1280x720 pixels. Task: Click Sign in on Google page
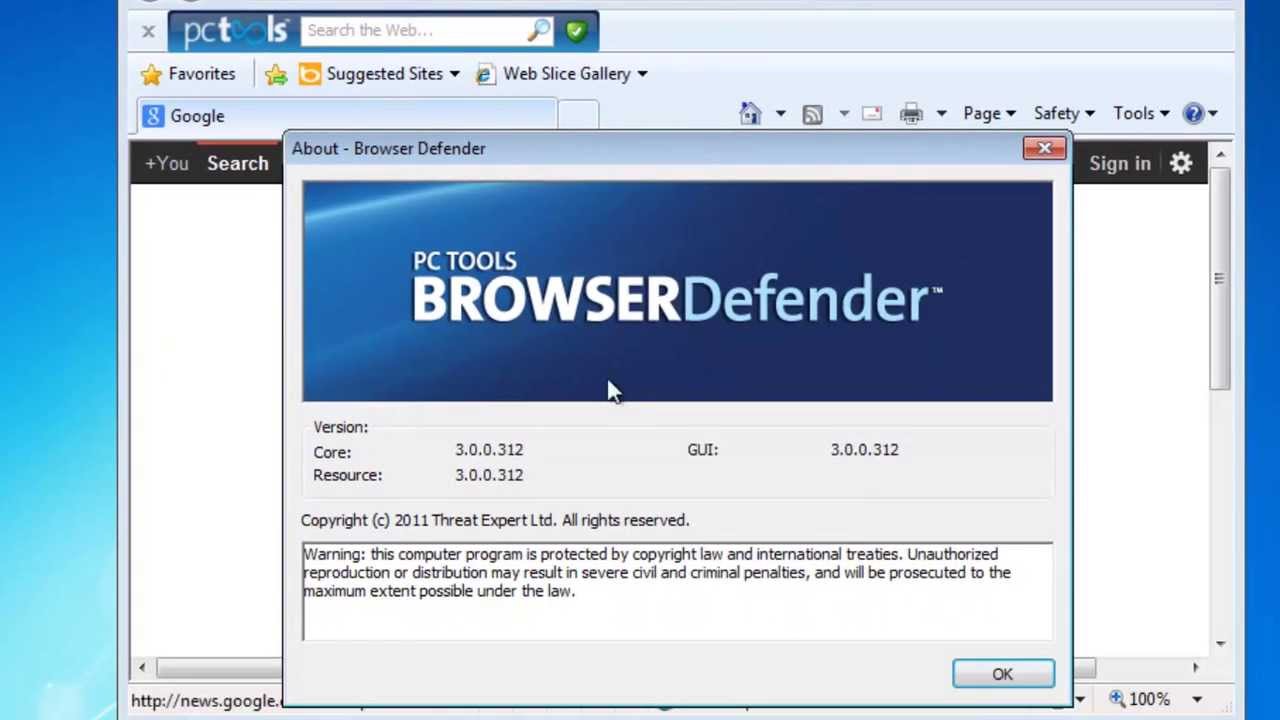(x=1119, y=163)
